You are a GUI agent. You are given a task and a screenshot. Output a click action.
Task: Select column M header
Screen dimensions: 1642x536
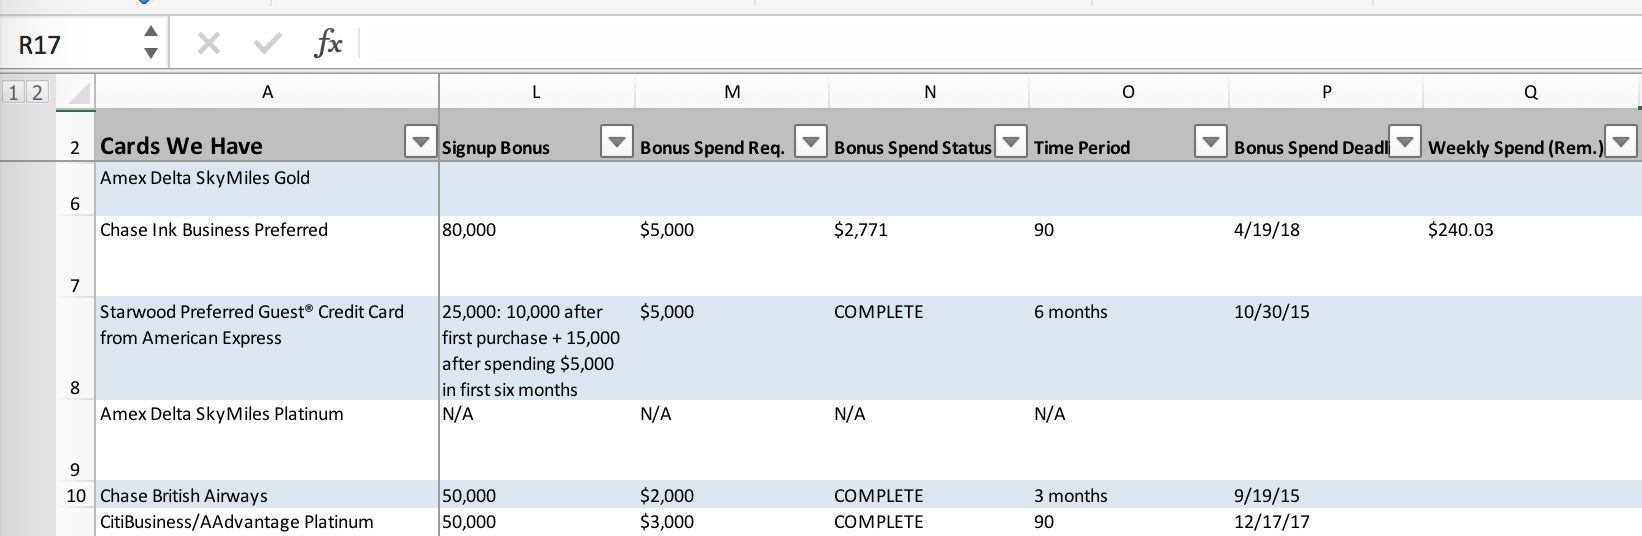click(732, 92)
